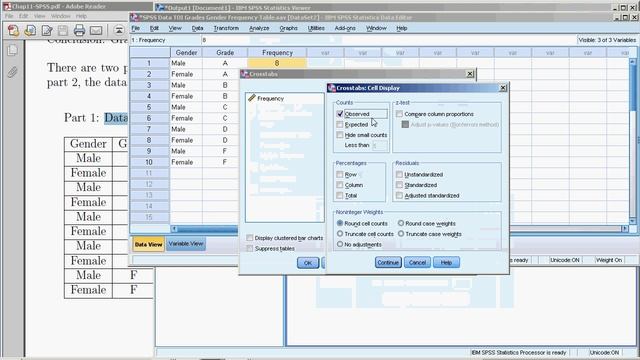
Task: Click the Adobe Reader edit/sign document icon
Action: pyautogui.click(x=47, y=31)
